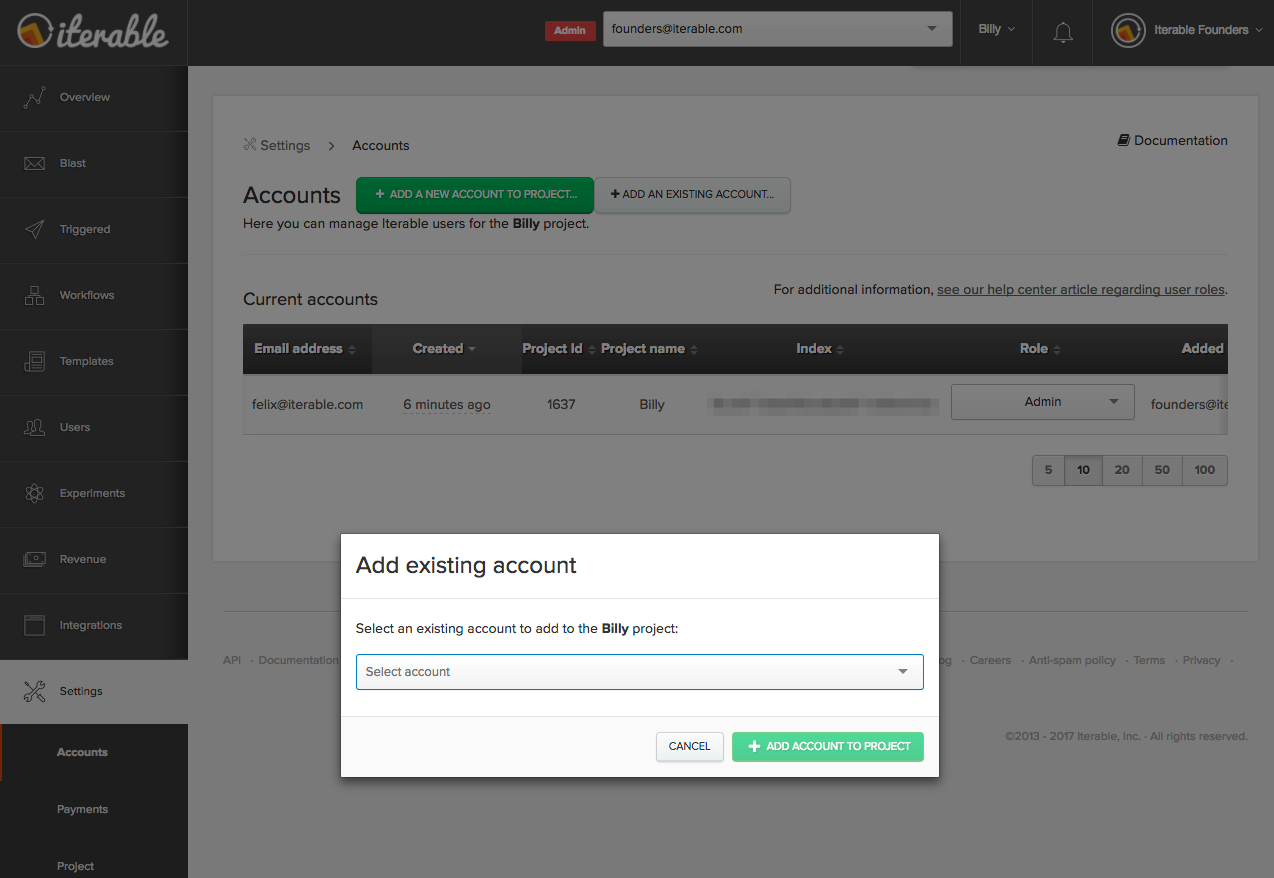
Task: Click Add an Existing Account button
Action: (x=692, y=195)
